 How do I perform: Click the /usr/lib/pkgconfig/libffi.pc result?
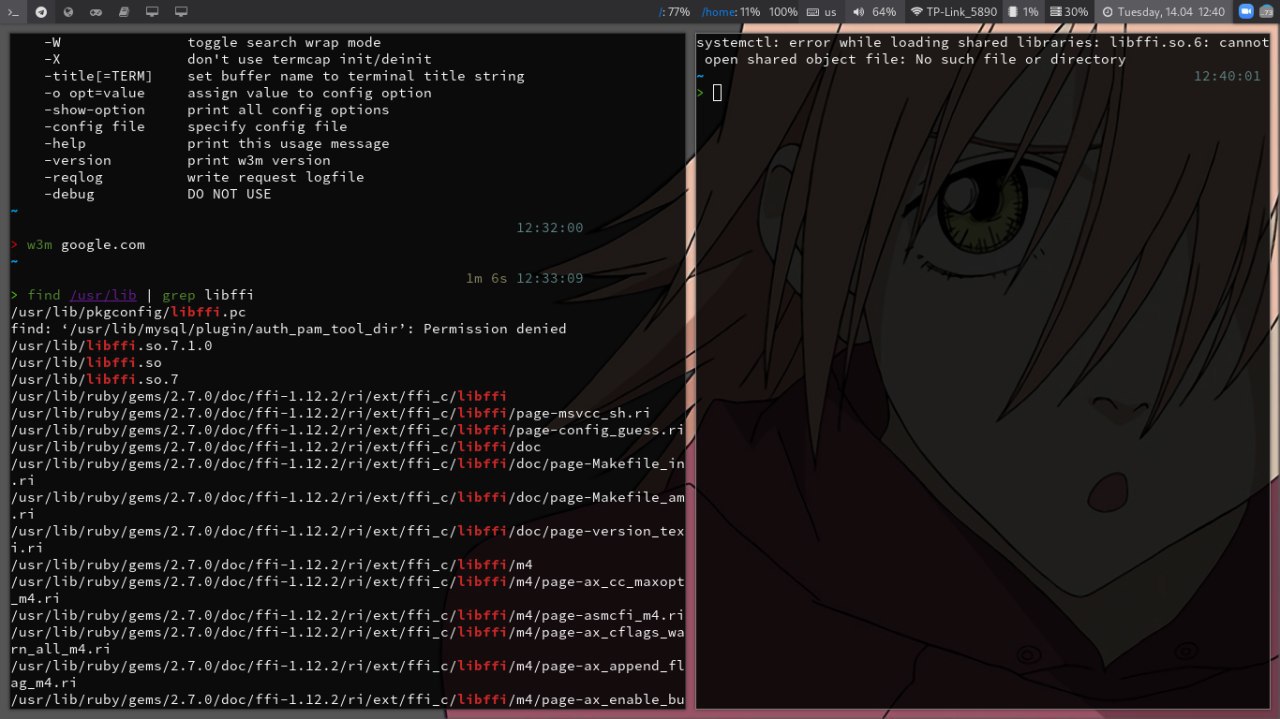pyautogui.click(x=128, y=312)
